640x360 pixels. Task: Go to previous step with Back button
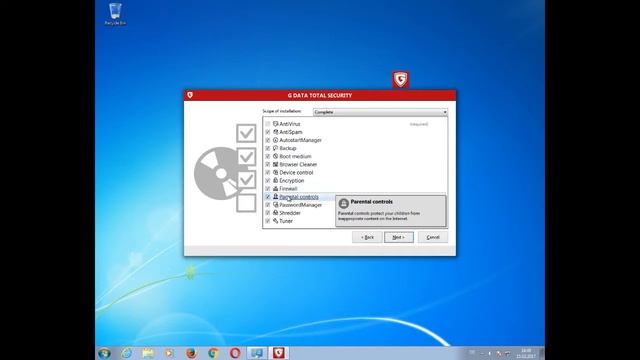(367, 237)
